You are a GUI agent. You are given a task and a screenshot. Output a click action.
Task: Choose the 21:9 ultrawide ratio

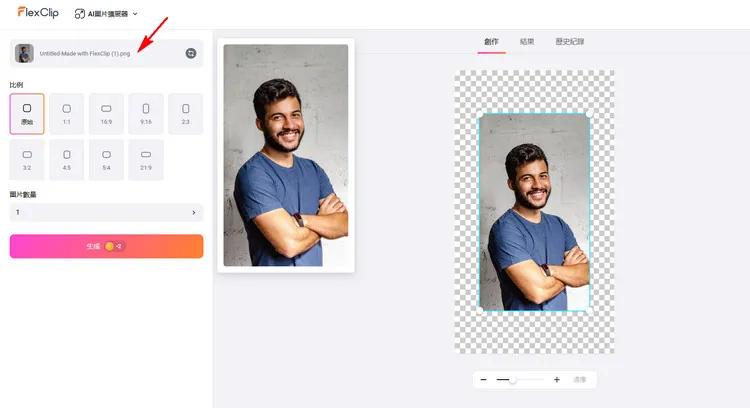pos(146,160)
